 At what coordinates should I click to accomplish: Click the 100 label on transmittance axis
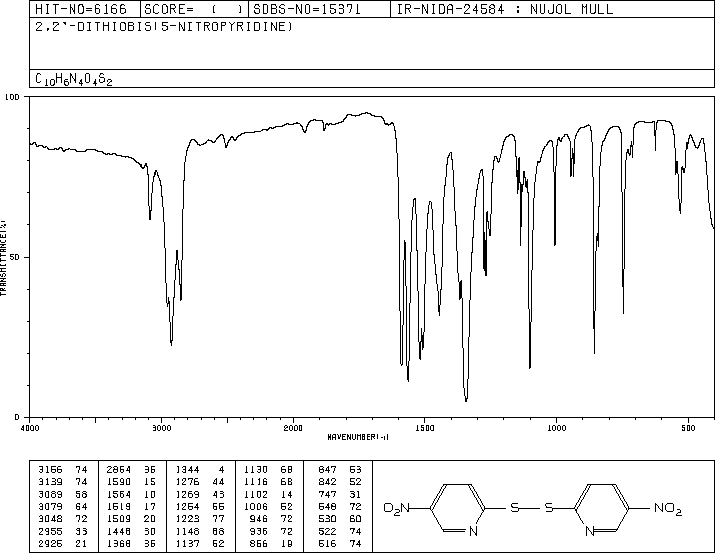[x=12, y=97]
